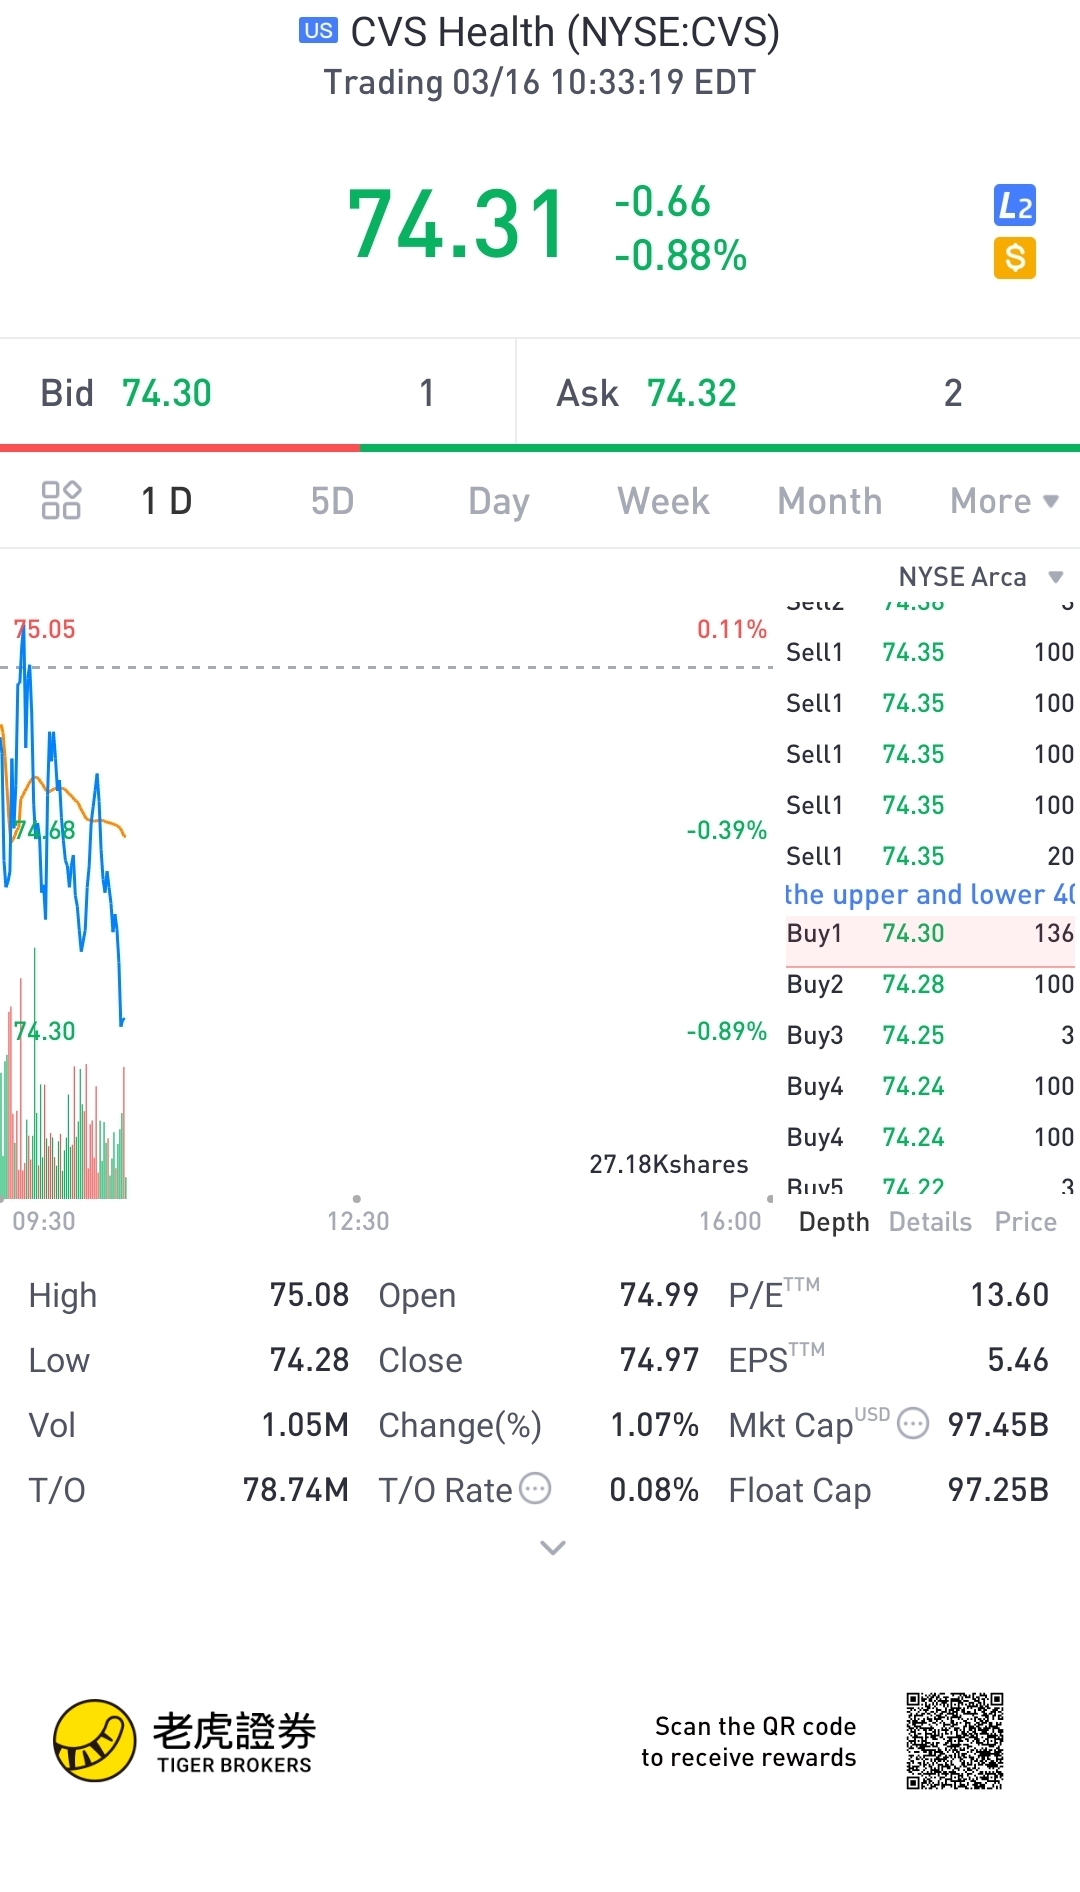
Task: Tap the QR code image
Action: point(955,1741)
